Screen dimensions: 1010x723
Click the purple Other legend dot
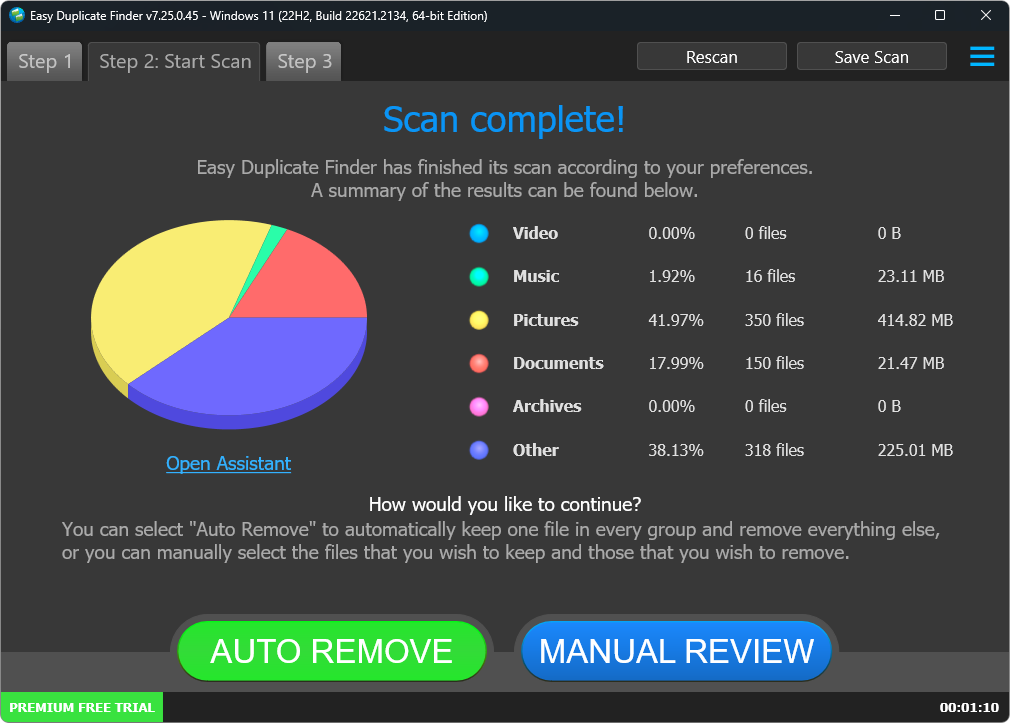click(x=479, y=450)
